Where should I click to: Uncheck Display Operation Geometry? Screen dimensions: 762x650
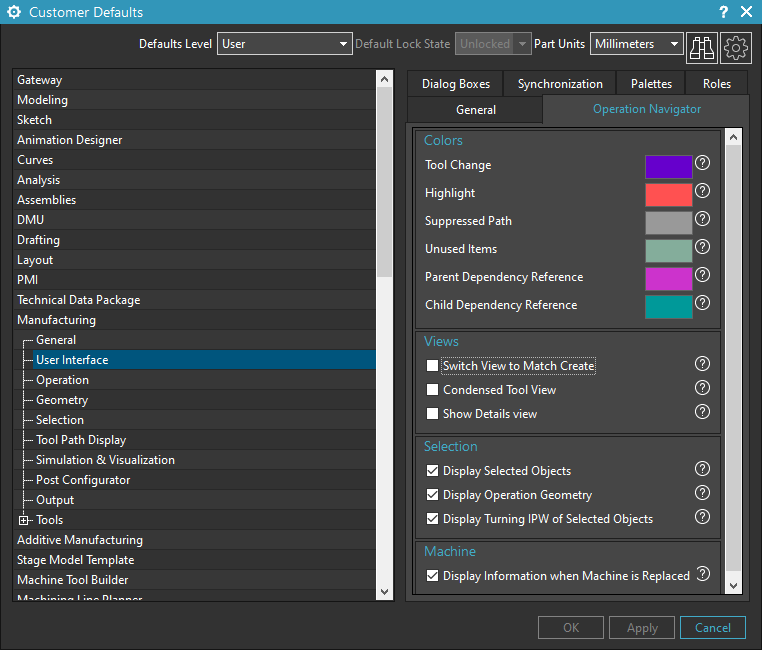point(432,495)
